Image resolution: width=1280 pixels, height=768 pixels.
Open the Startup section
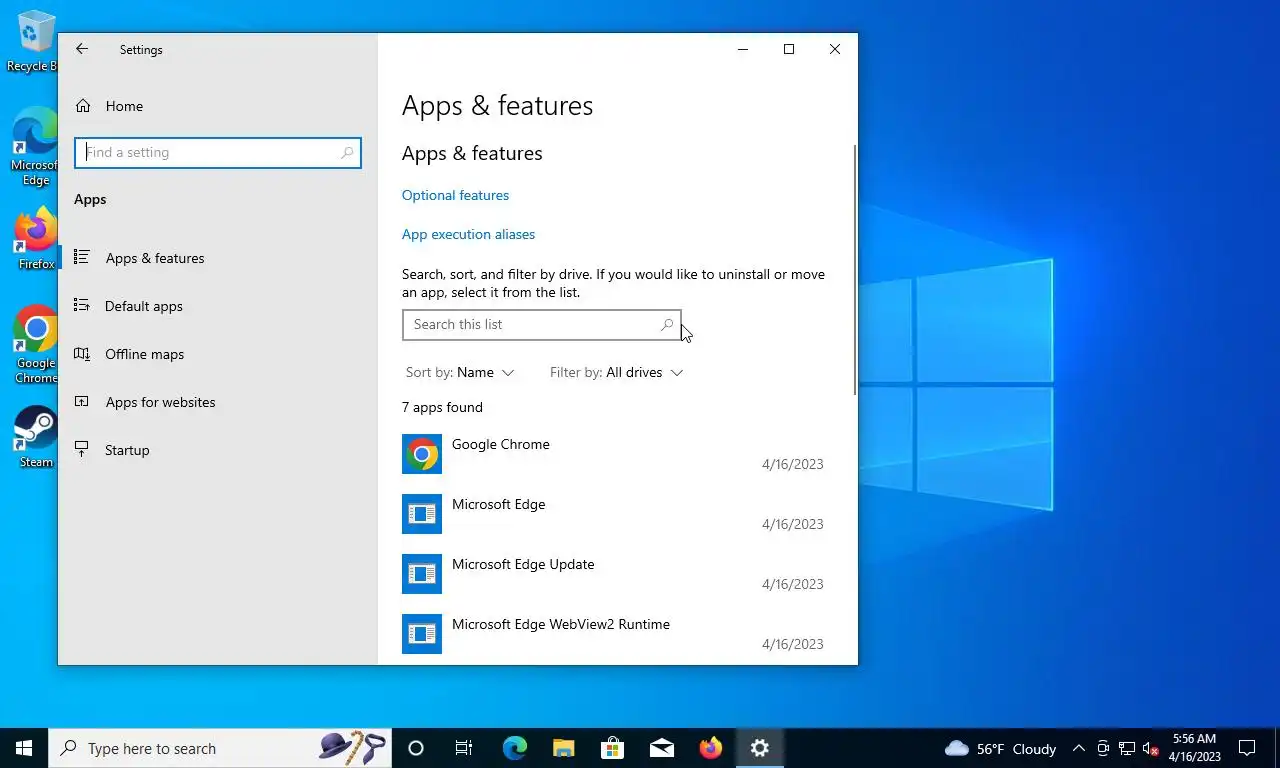(x=218, y=450)
